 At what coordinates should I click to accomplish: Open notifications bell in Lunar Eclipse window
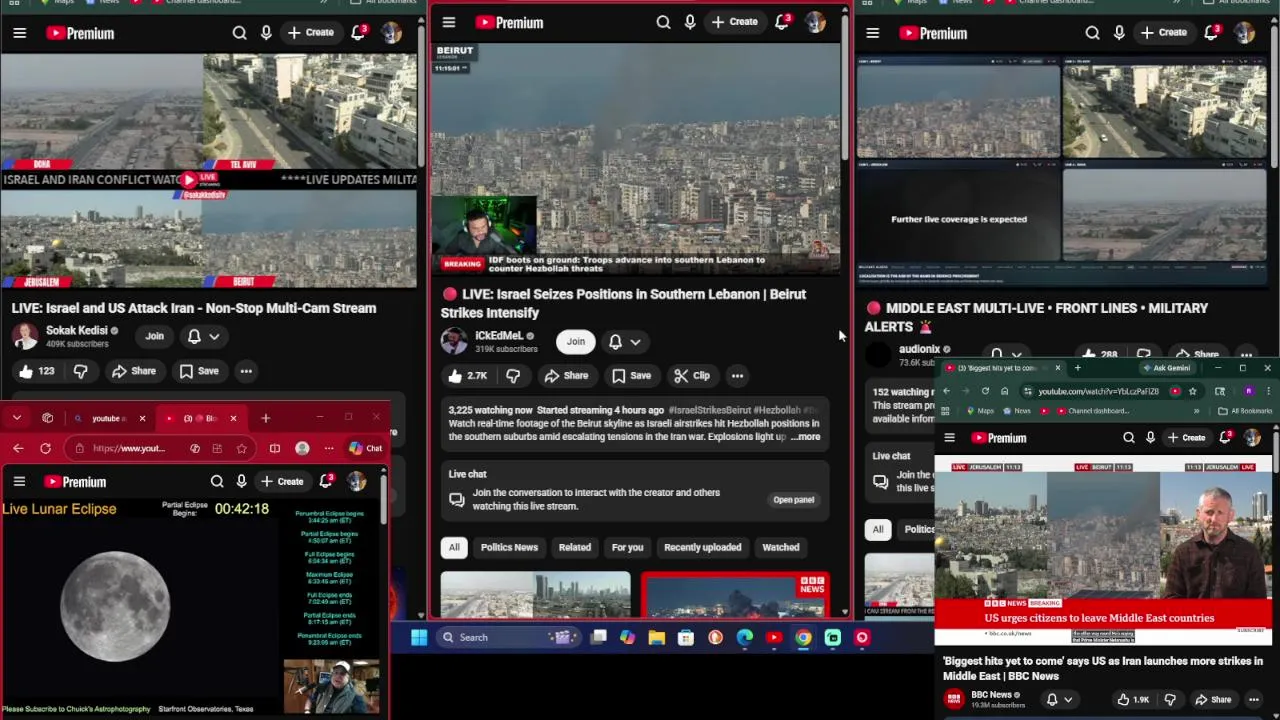[326, 481]
